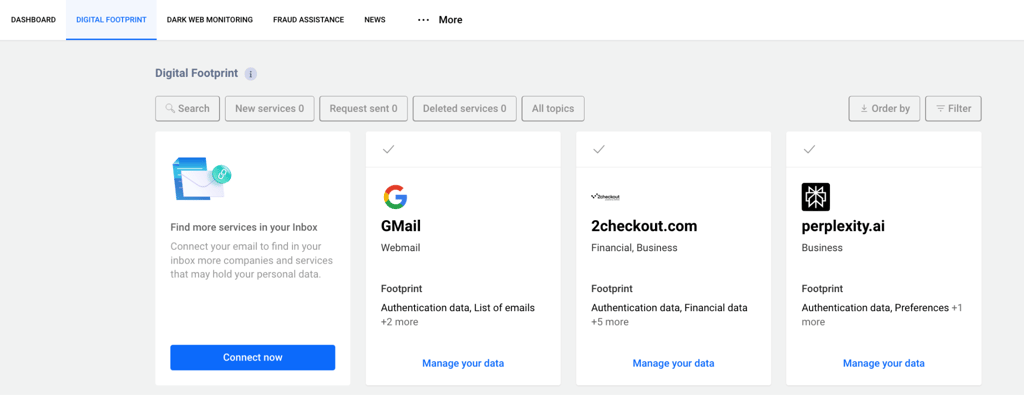This screenshot has height=395, width=1024.
Task: Show New services 0 filter
Action: pyautogui.click(x=270, y=108)
